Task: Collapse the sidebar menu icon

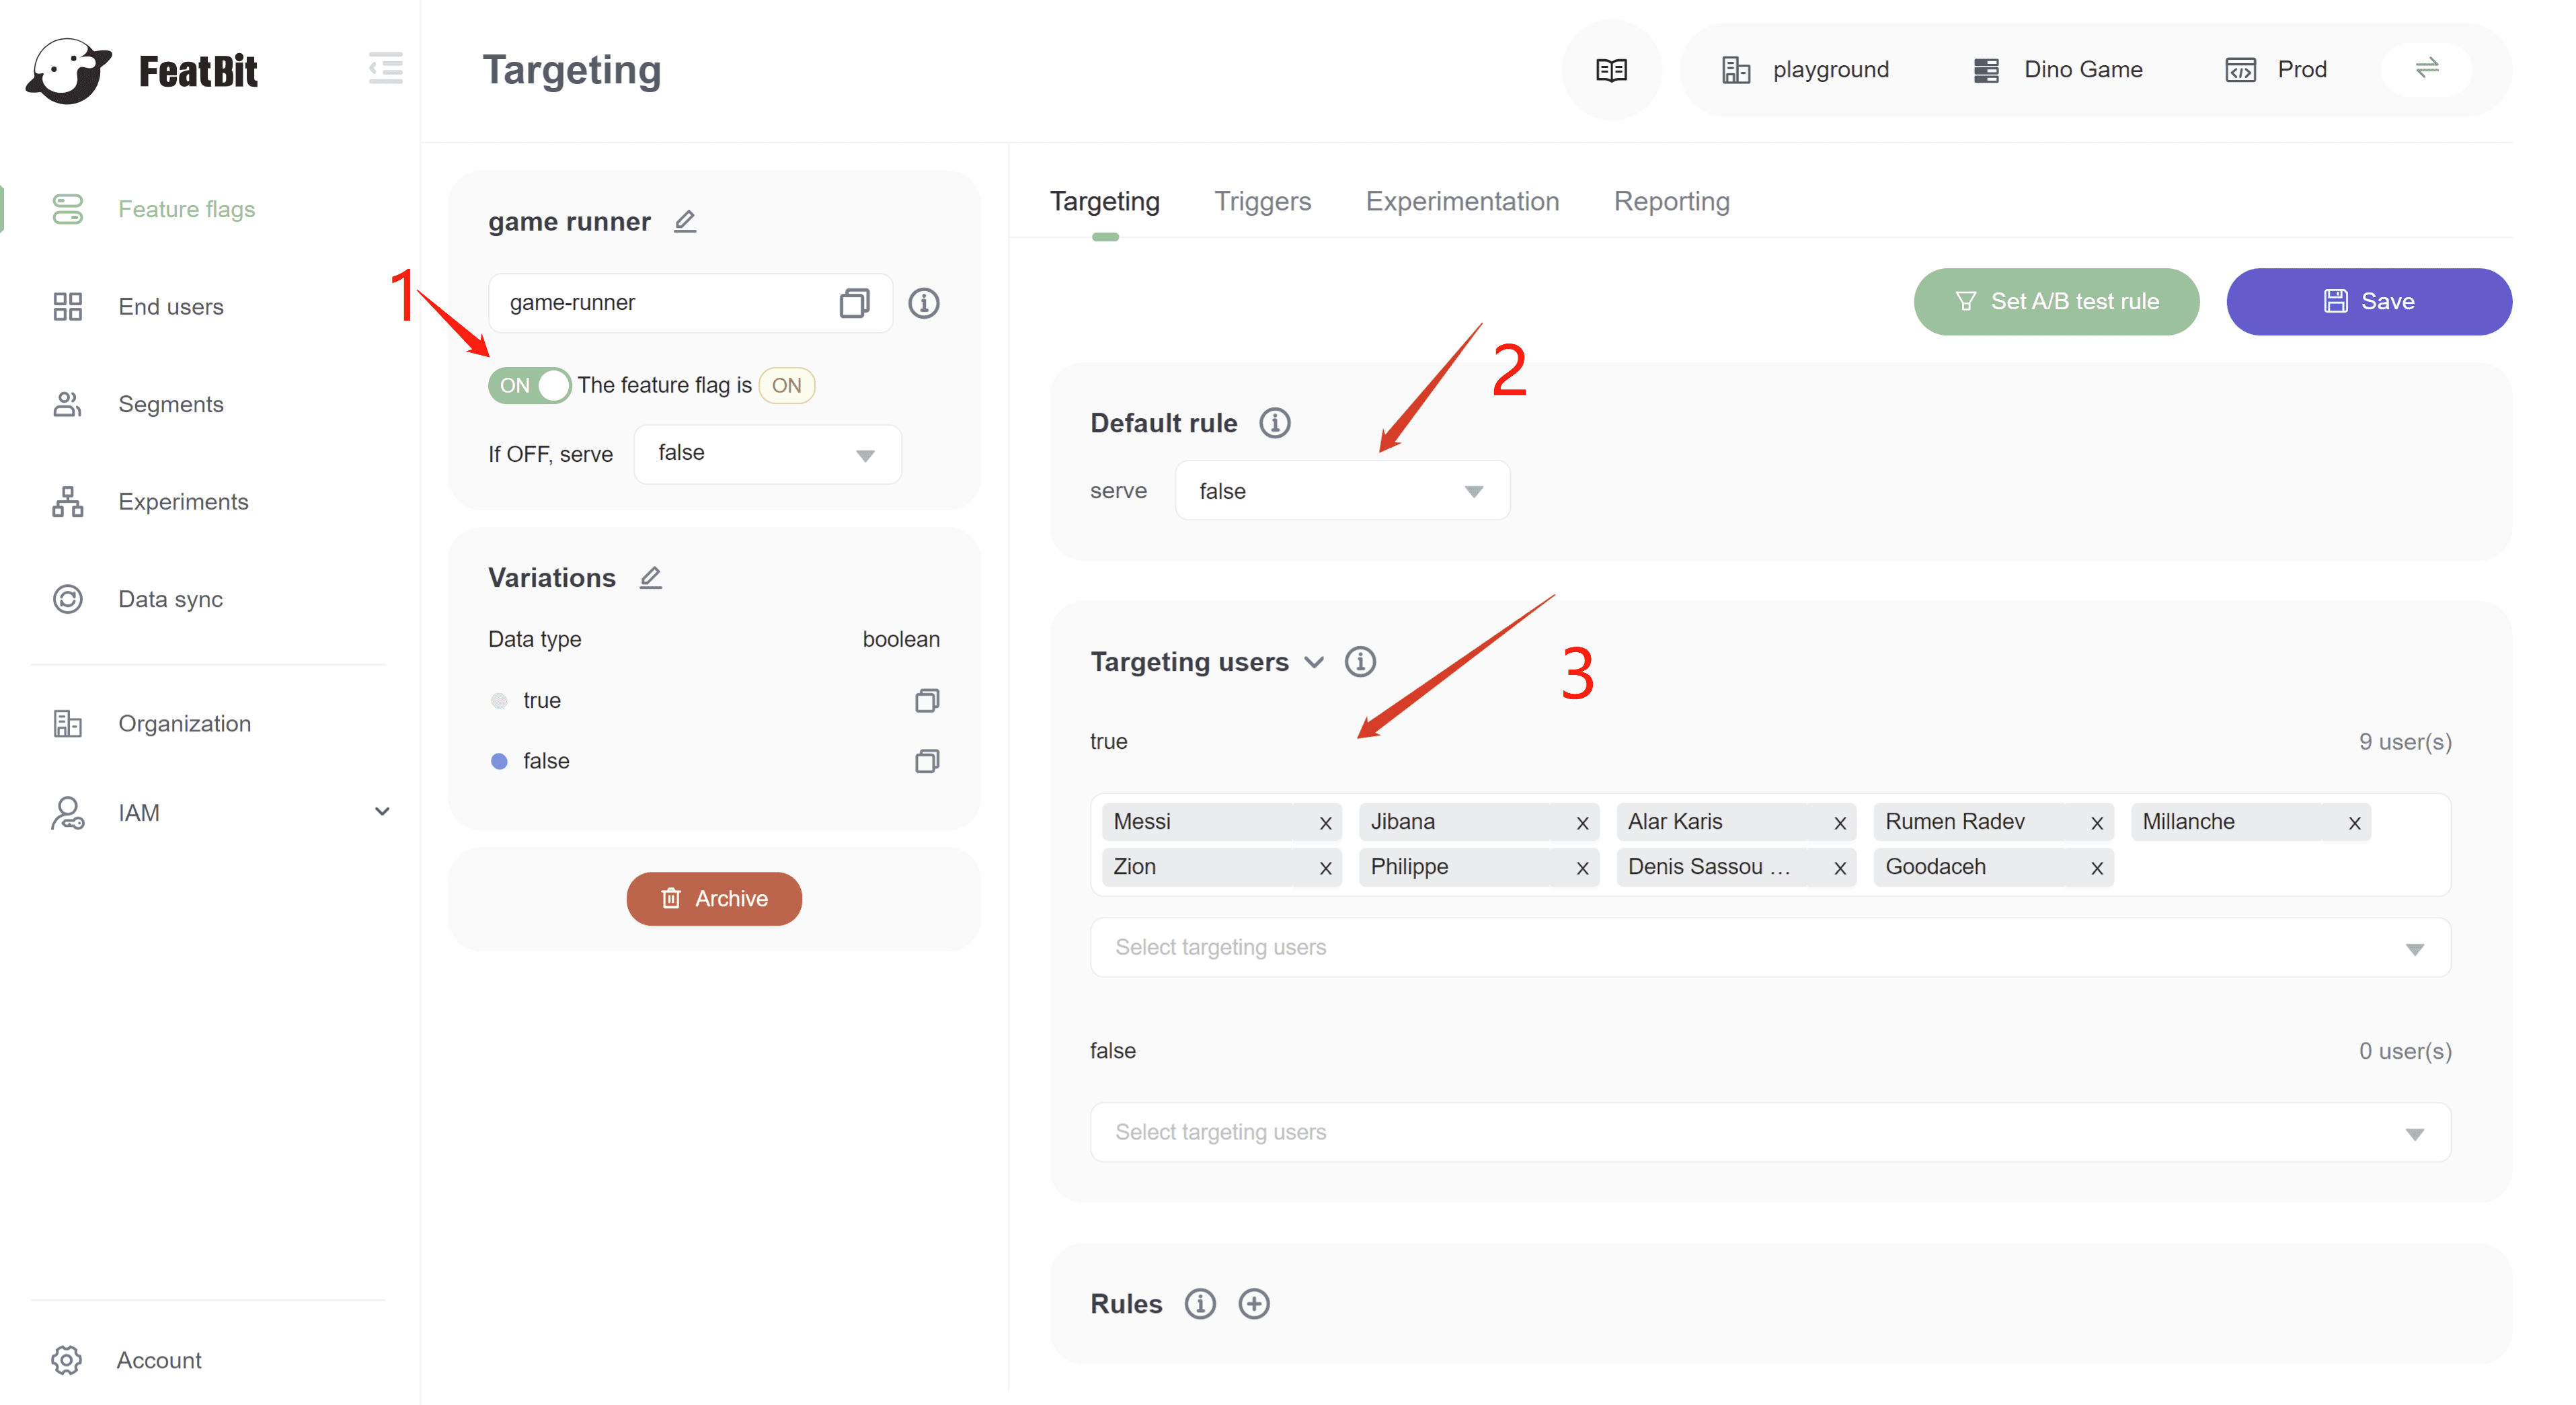Action: tap(385, 69)
